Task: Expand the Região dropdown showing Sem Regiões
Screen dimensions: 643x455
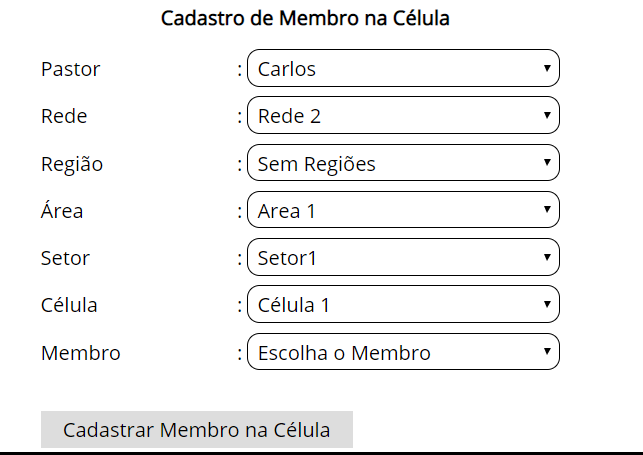Action: (402, 163)
